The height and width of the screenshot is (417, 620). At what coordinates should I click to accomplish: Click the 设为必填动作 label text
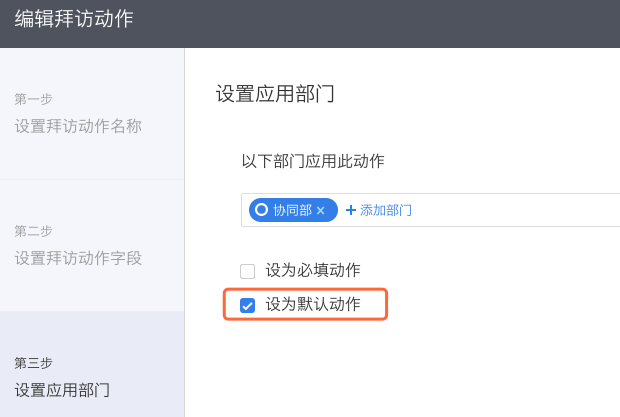click(313, 270)
